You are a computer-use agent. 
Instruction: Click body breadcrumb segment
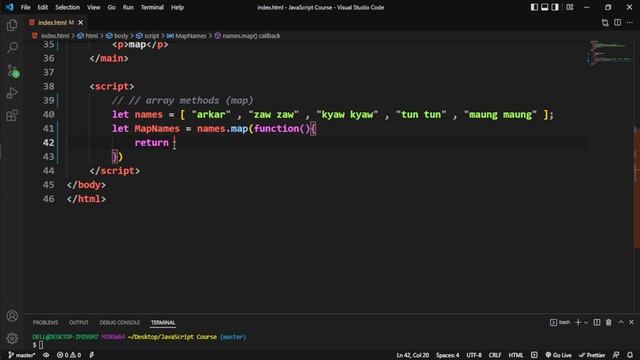pos(121,36)
